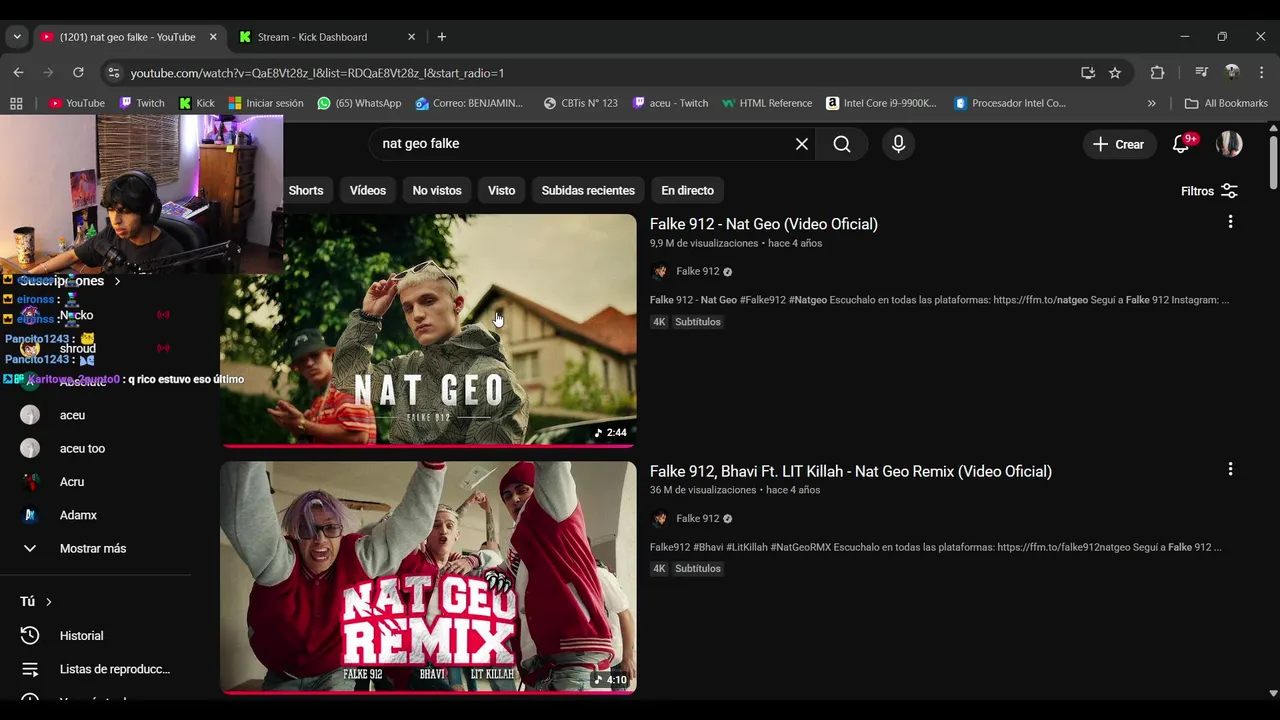Image resolution: width=1280 pixels, height=720 pixels.
Task: Start voice search with the microphone
Action: point(898,144)
